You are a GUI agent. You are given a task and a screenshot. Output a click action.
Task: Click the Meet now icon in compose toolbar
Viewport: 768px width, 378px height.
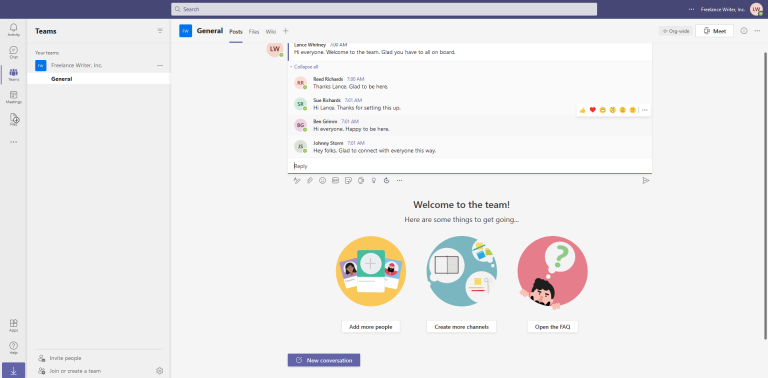click(361, 180)
